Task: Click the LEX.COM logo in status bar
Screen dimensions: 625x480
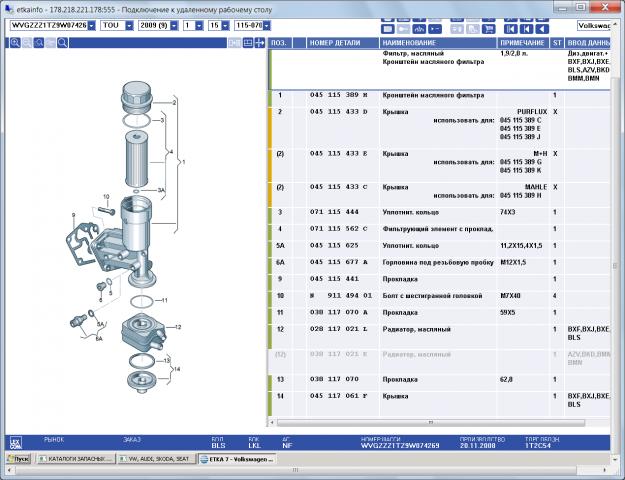Action: tap(16, 442)
